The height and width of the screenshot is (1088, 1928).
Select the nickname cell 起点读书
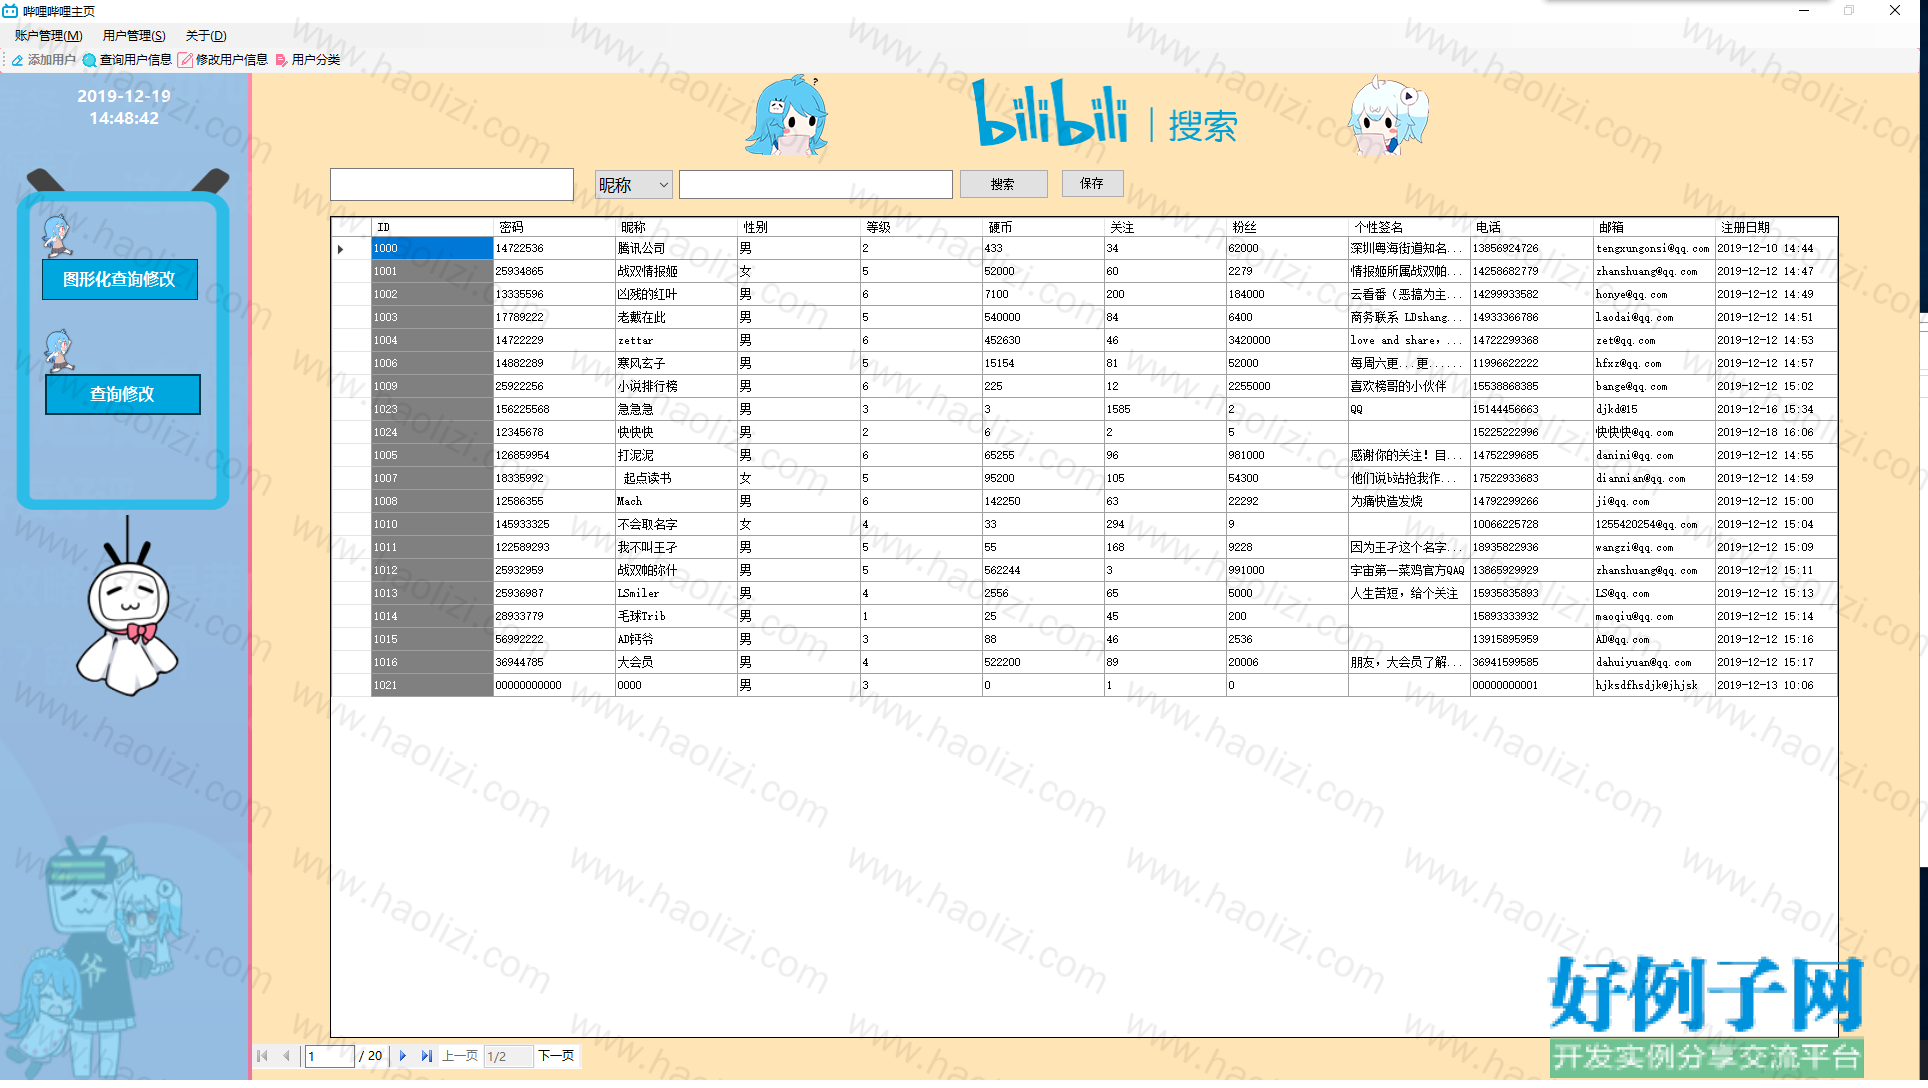(x=676, y=479)
